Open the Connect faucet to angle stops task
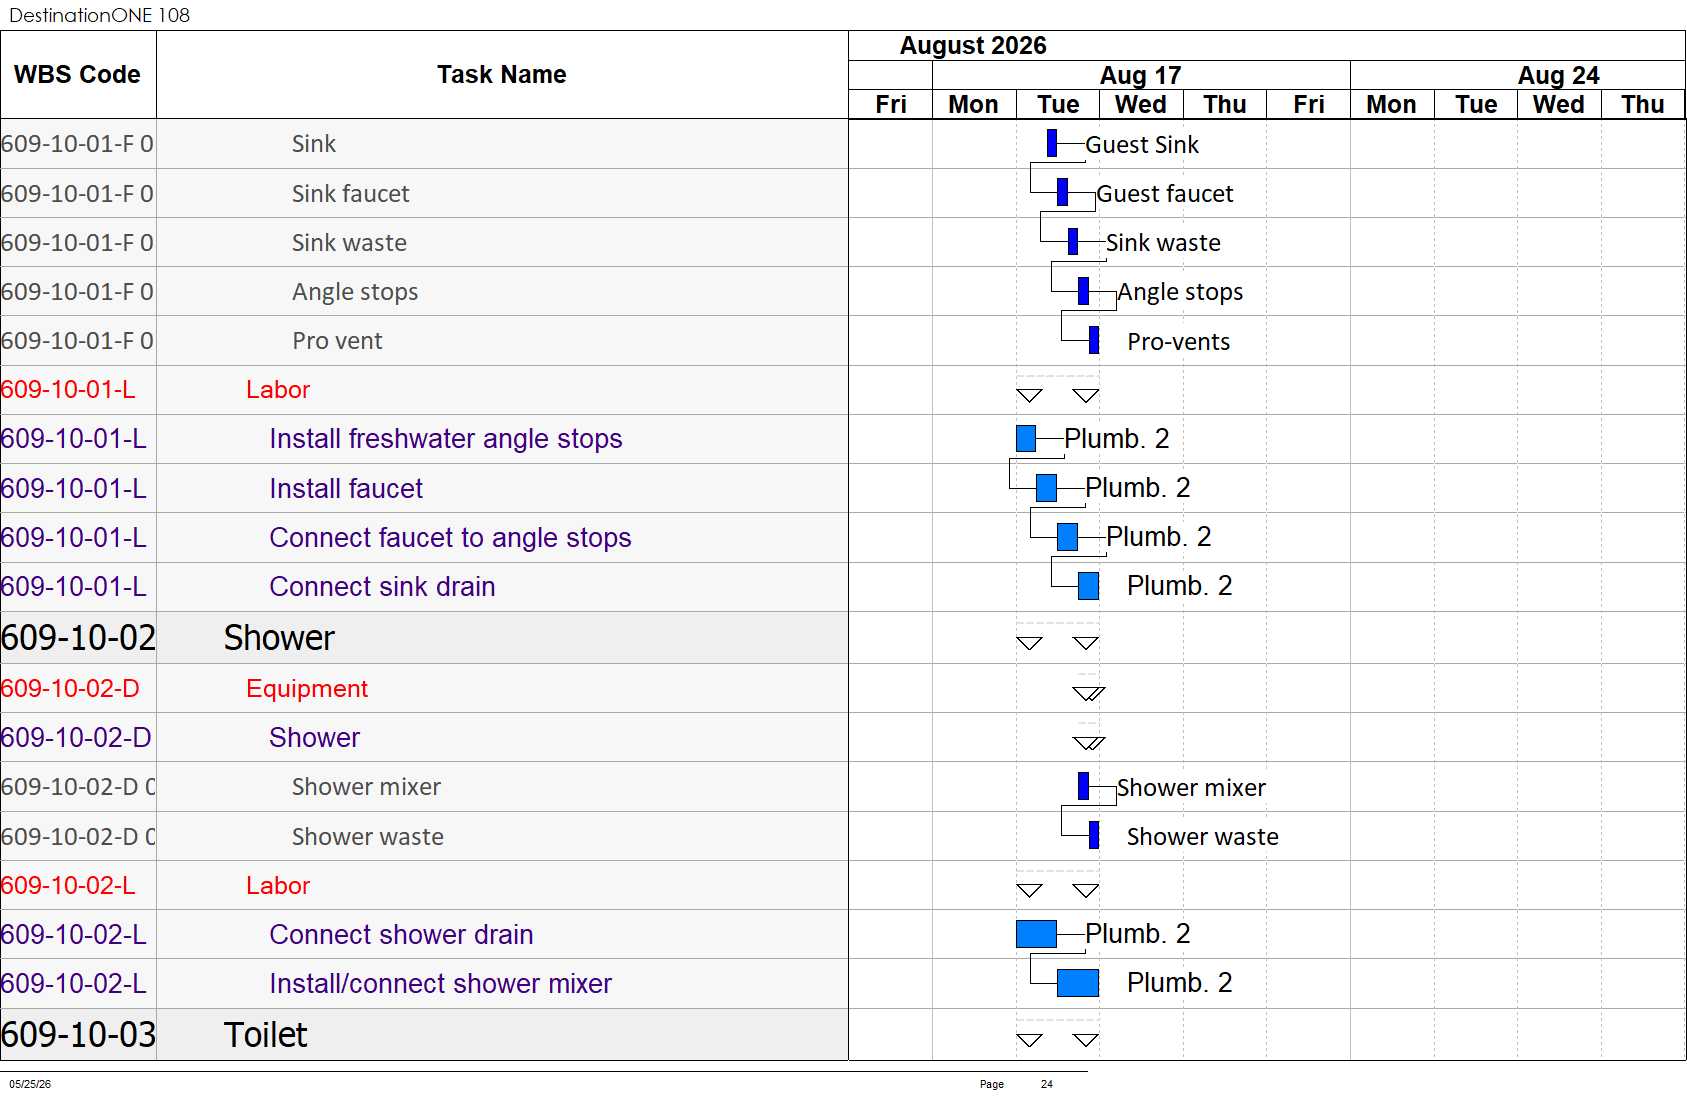 450,537
